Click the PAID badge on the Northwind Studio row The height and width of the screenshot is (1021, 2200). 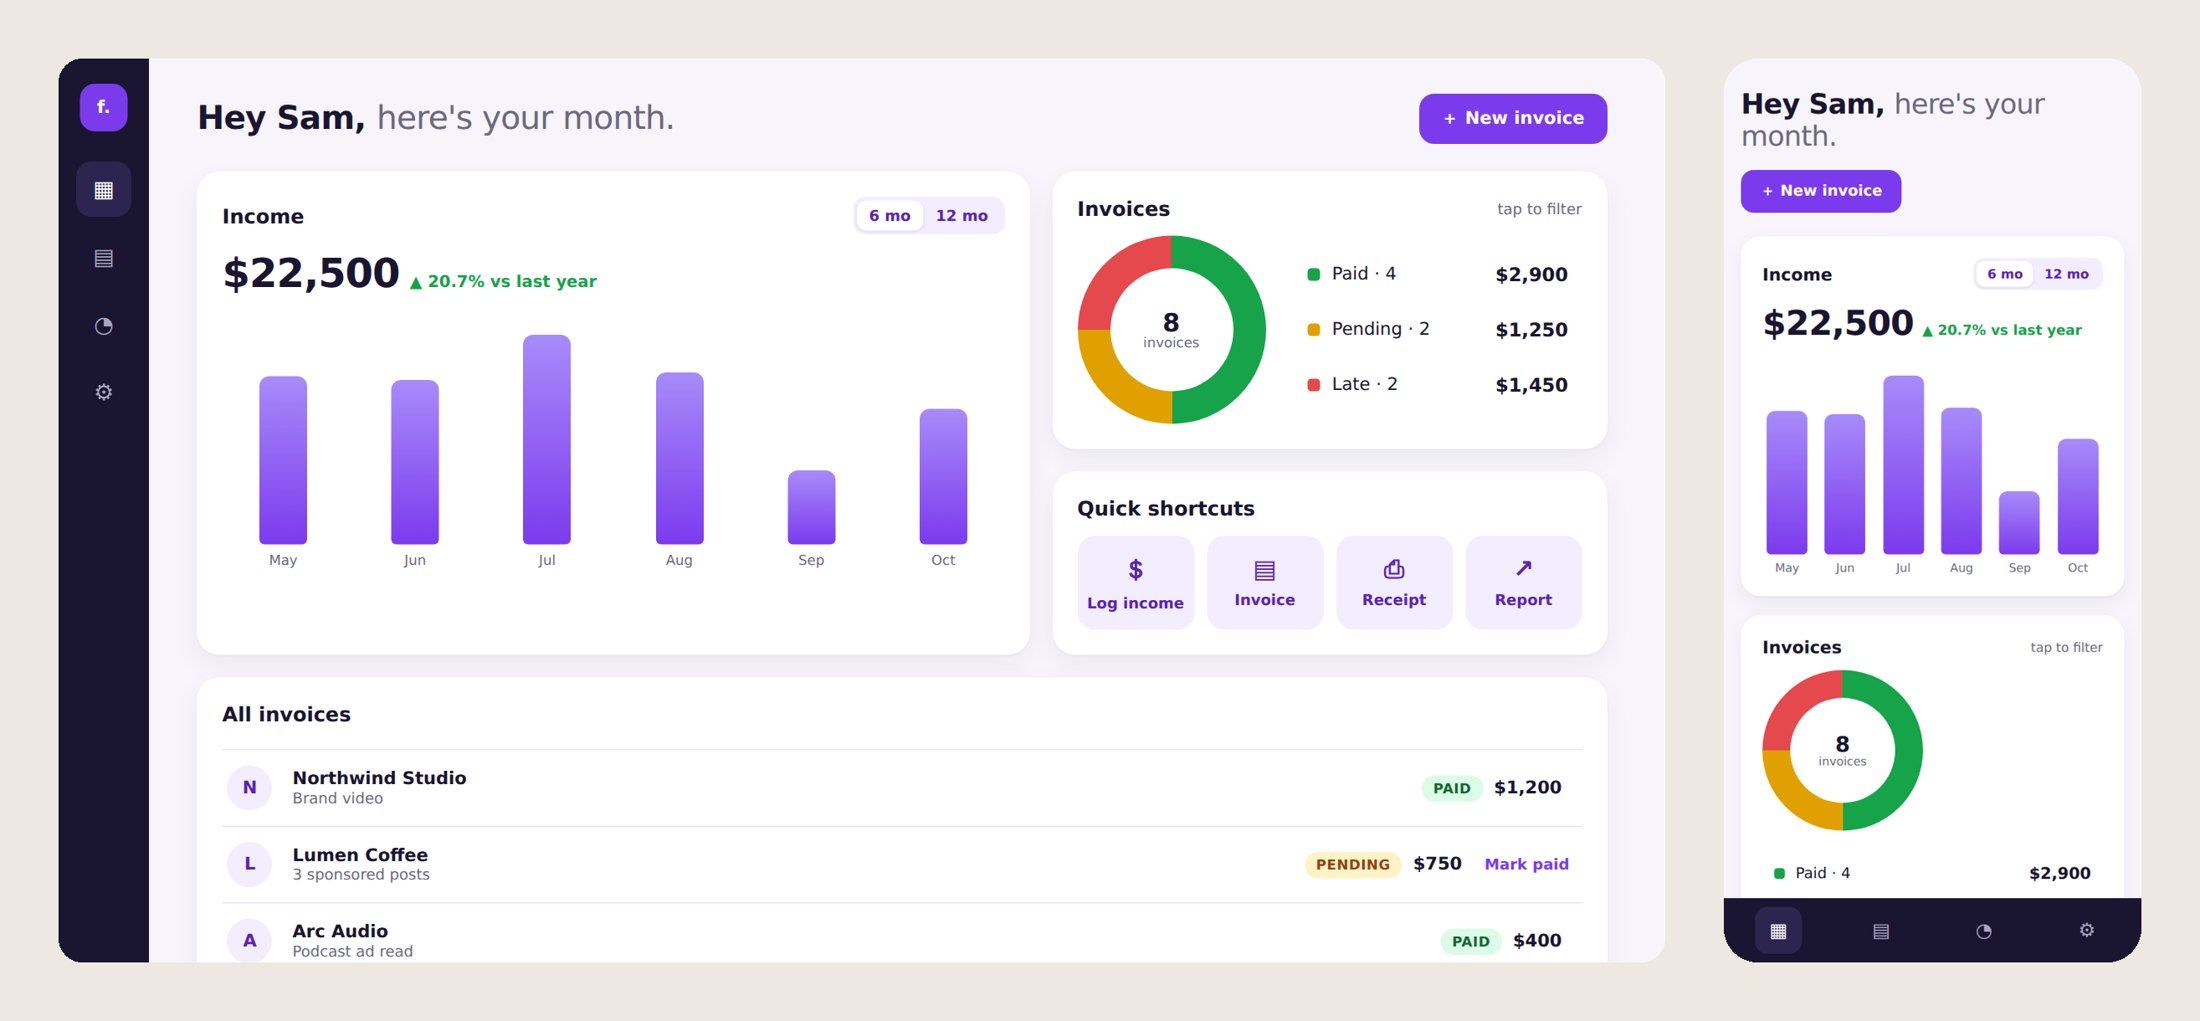(1451, 788)
